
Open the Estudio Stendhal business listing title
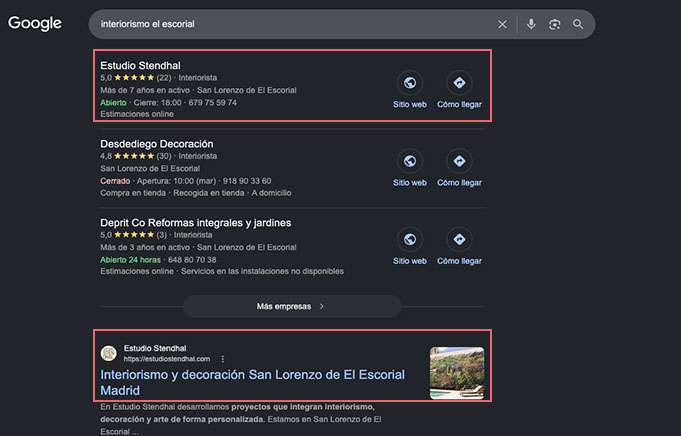point(140,66)
